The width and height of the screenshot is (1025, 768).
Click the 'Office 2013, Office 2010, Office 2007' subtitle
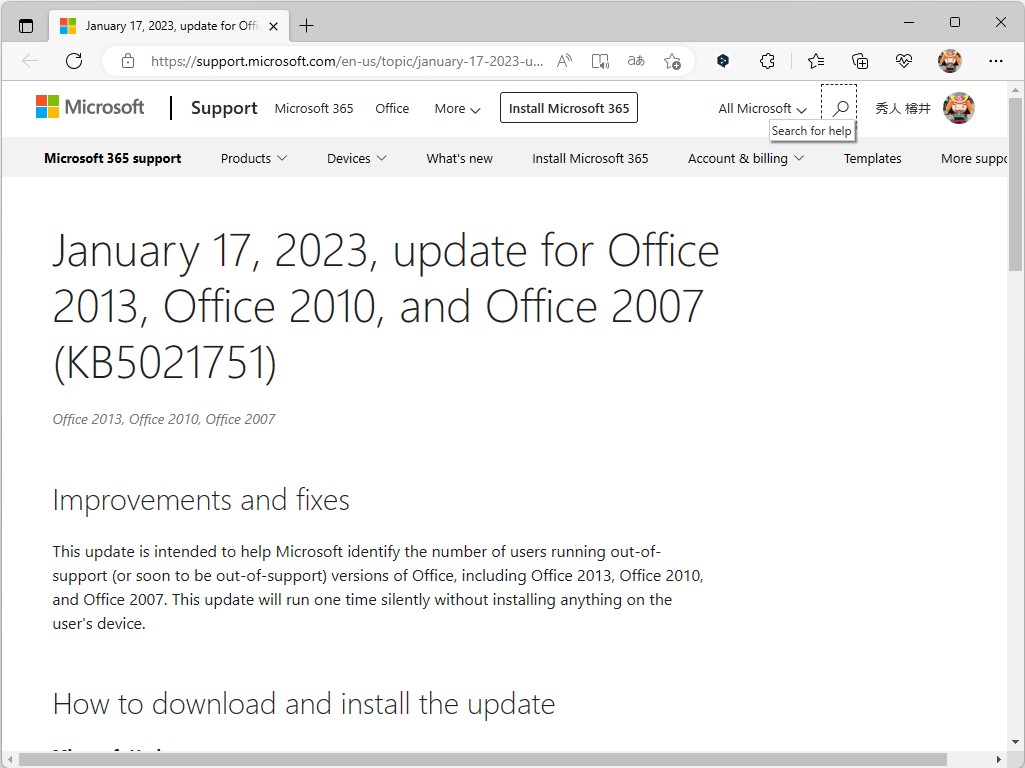(163, 419)
